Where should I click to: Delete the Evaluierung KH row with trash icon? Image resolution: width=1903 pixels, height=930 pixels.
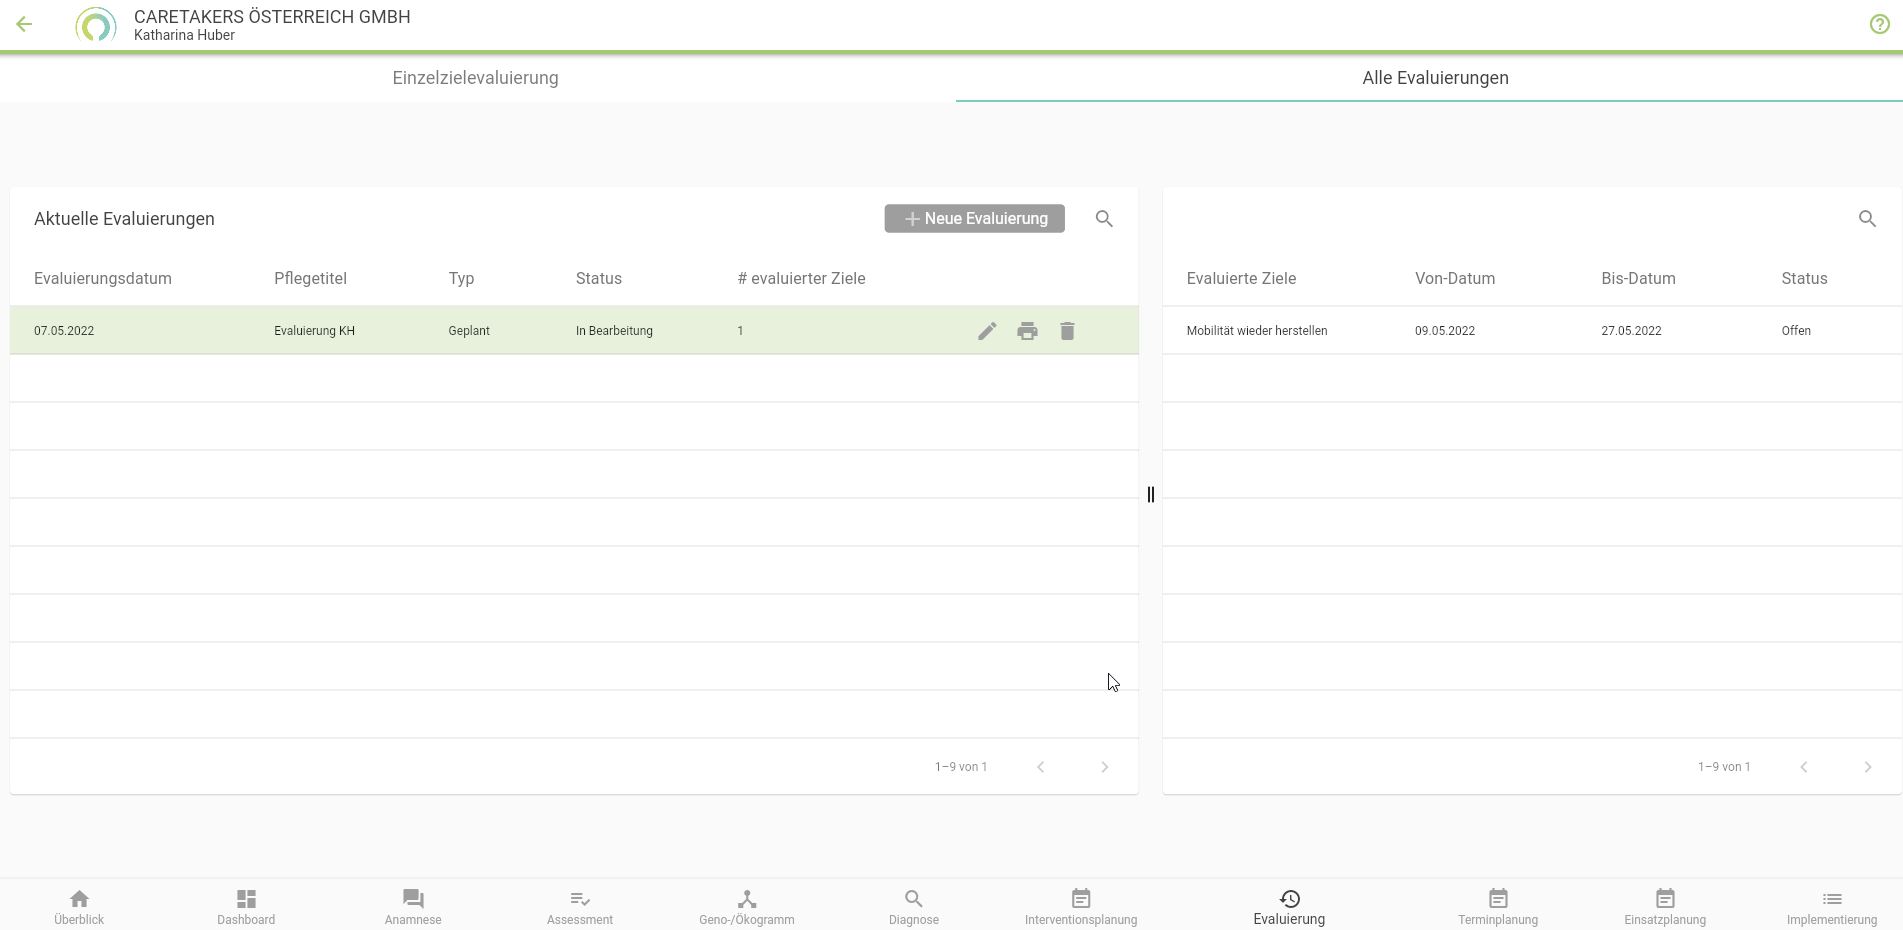click(1067, 331)
